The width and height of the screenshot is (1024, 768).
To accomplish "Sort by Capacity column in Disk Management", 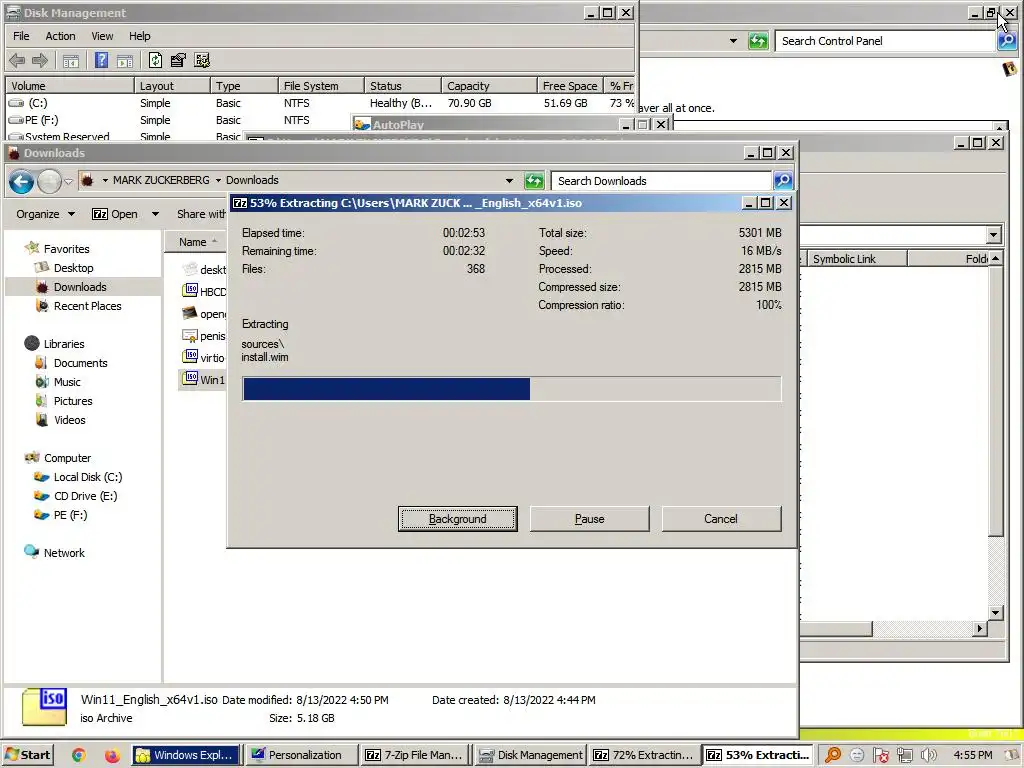I will 488,86.
